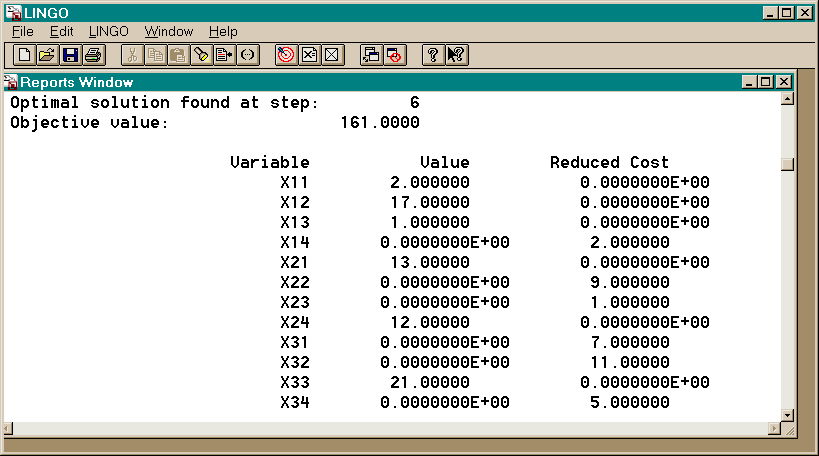The image size is (819, 456).
Task: Open the Window menu
Action: coord(169,31)
